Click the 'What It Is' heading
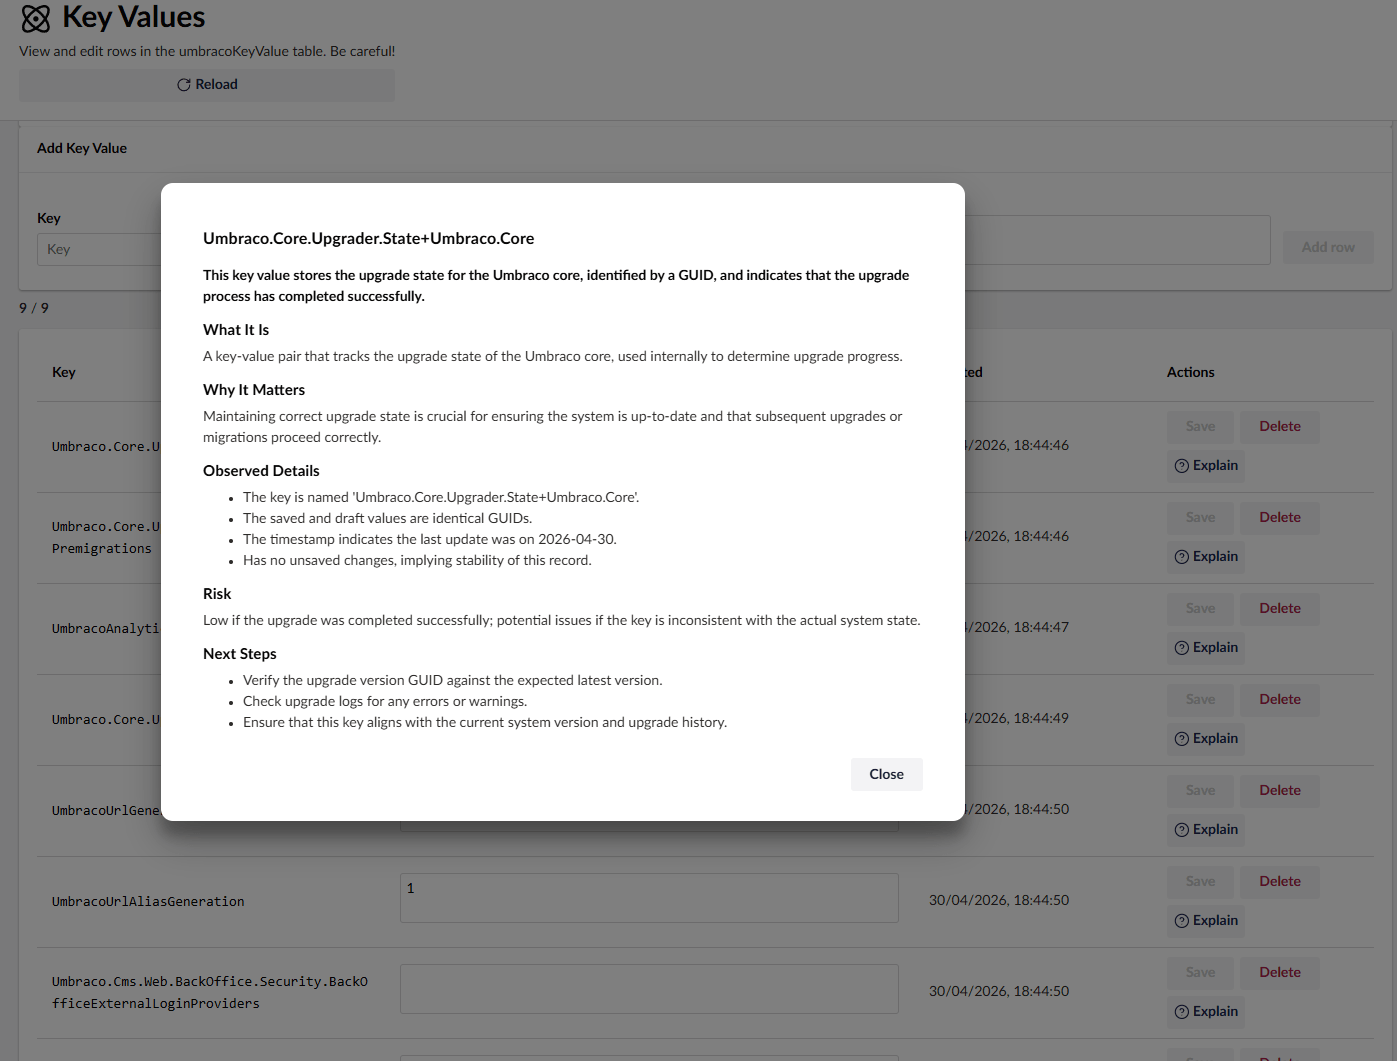 236,330
